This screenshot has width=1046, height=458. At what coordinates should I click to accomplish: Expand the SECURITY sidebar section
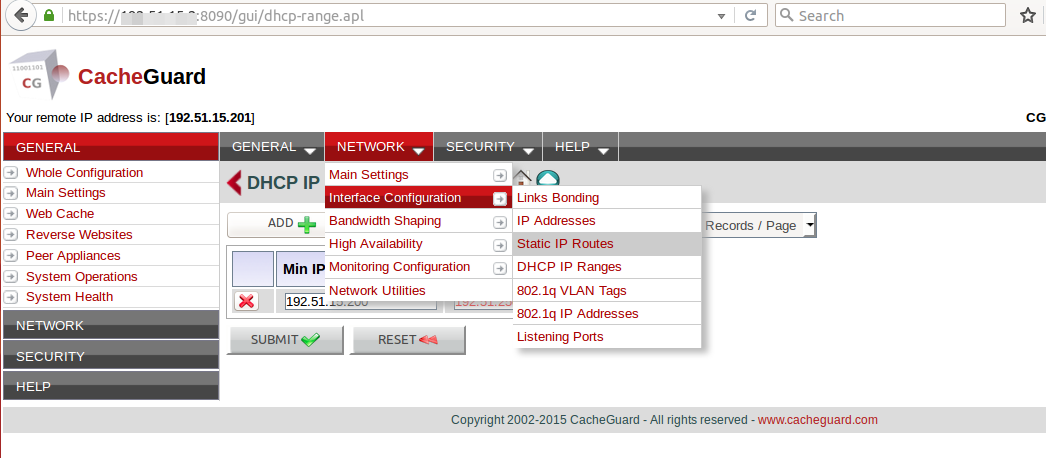[x=111, y=355]
